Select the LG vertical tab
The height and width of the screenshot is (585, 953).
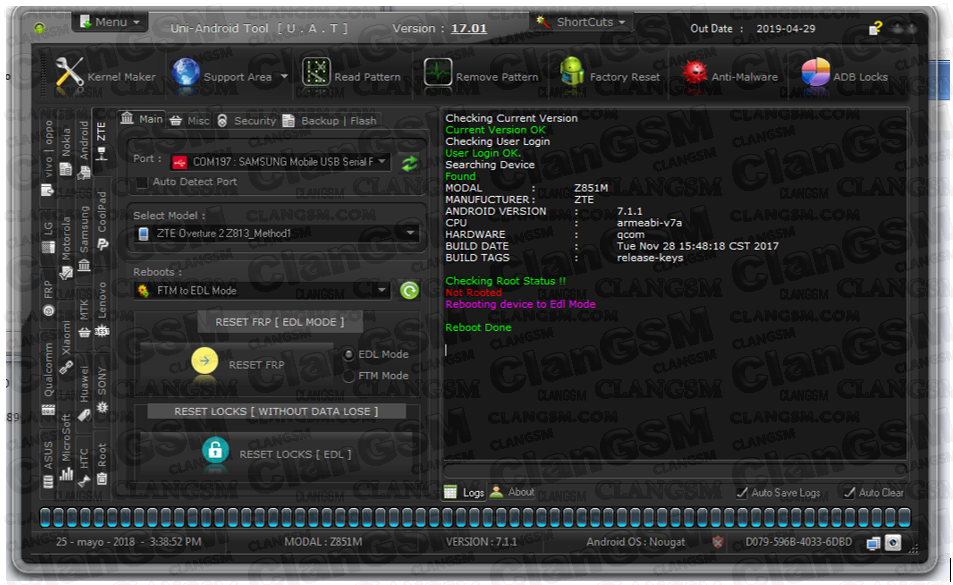[48, 238]
